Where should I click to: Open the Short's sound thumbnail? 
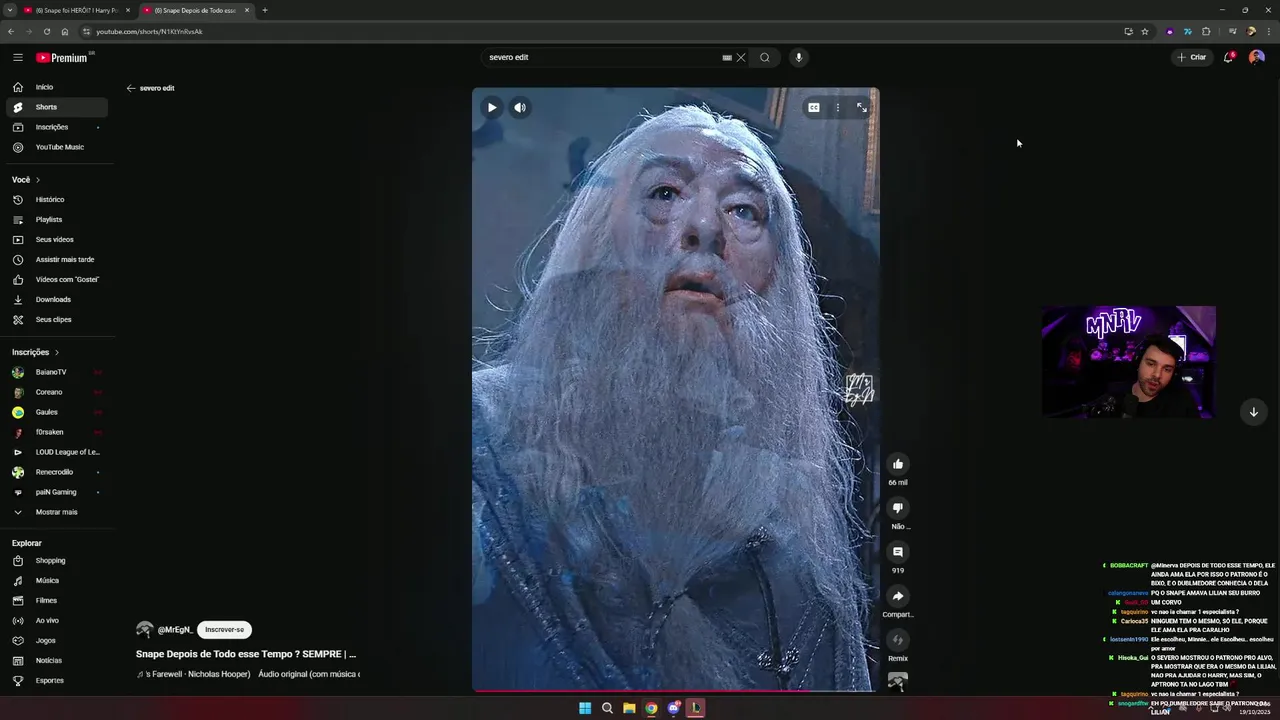898,682
